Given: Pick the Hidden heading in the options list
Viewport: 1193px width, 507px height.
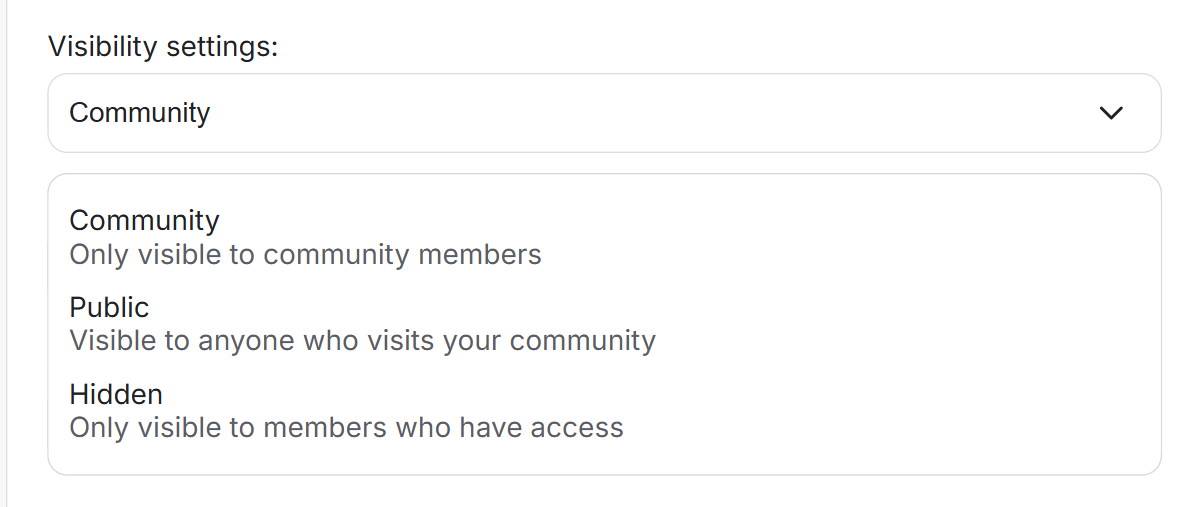Looking at the screenshot, I should click(x=116, y=394).
